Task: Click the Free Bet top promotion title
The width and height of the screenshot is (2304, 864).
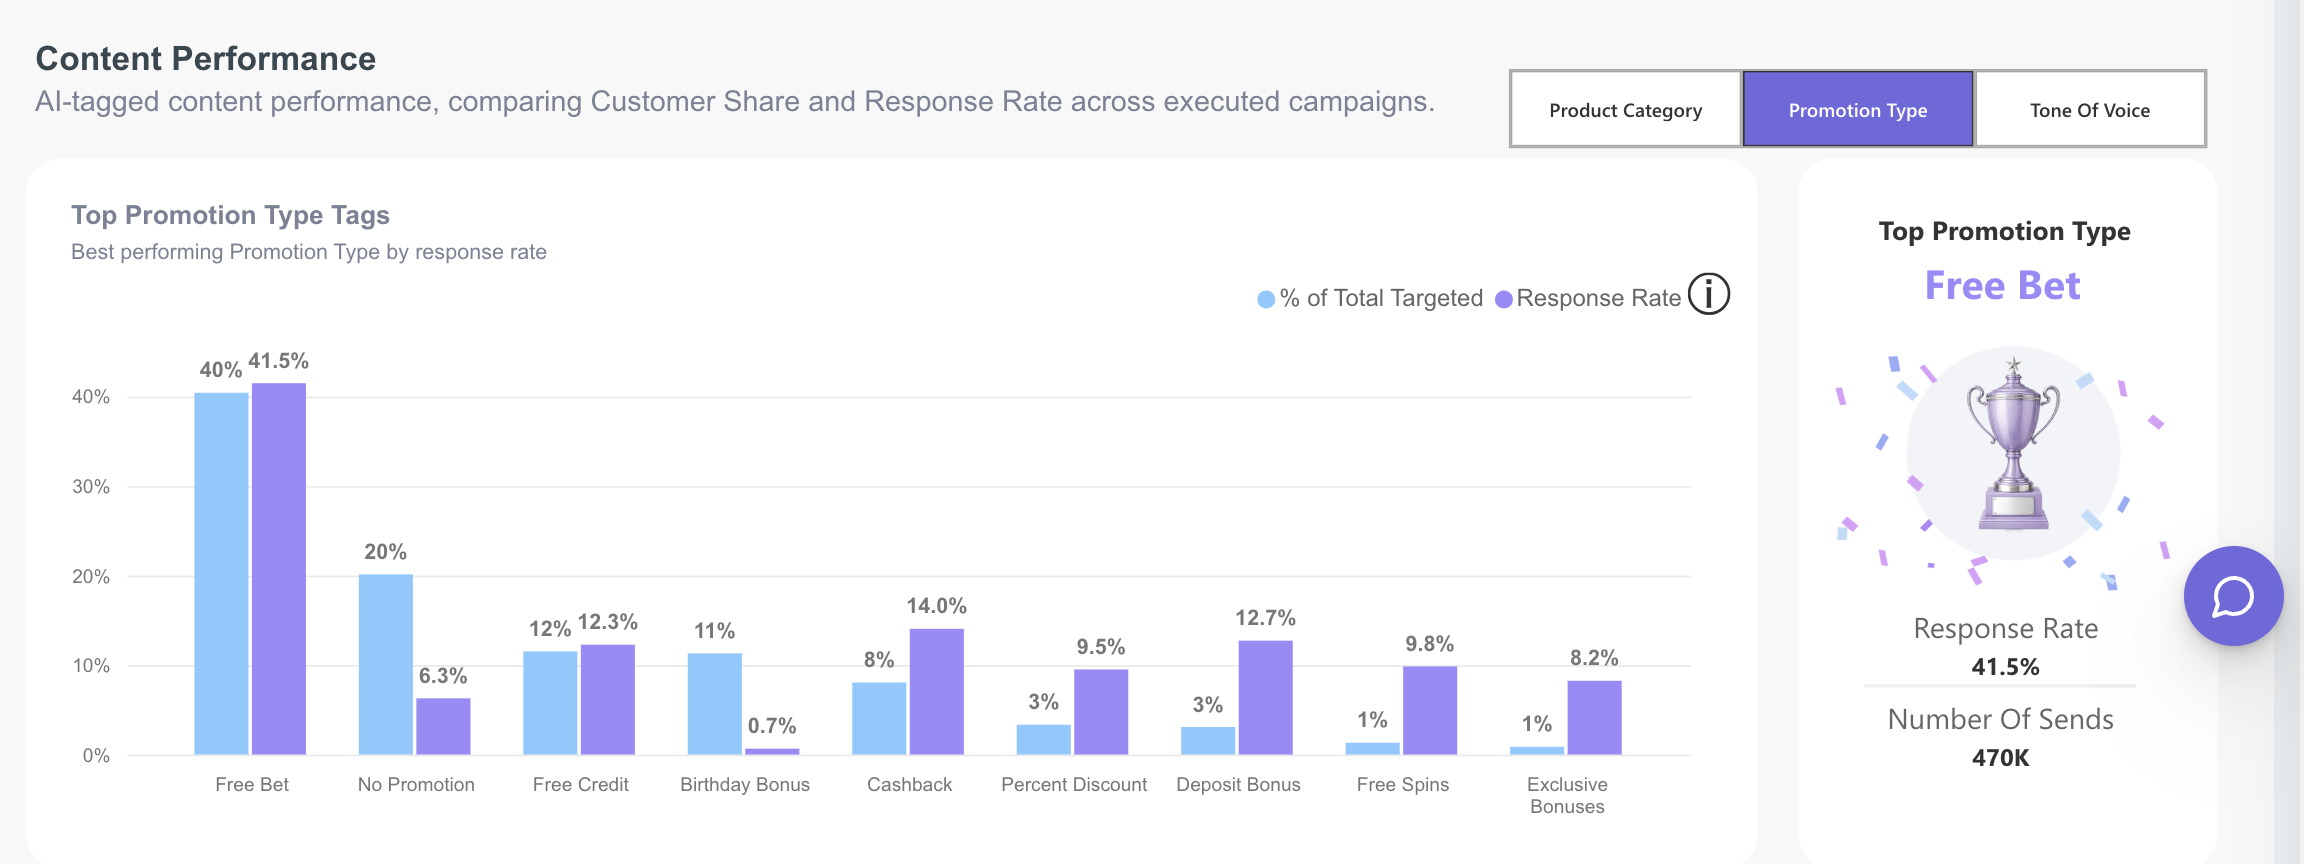Action: coord(2003,286)
